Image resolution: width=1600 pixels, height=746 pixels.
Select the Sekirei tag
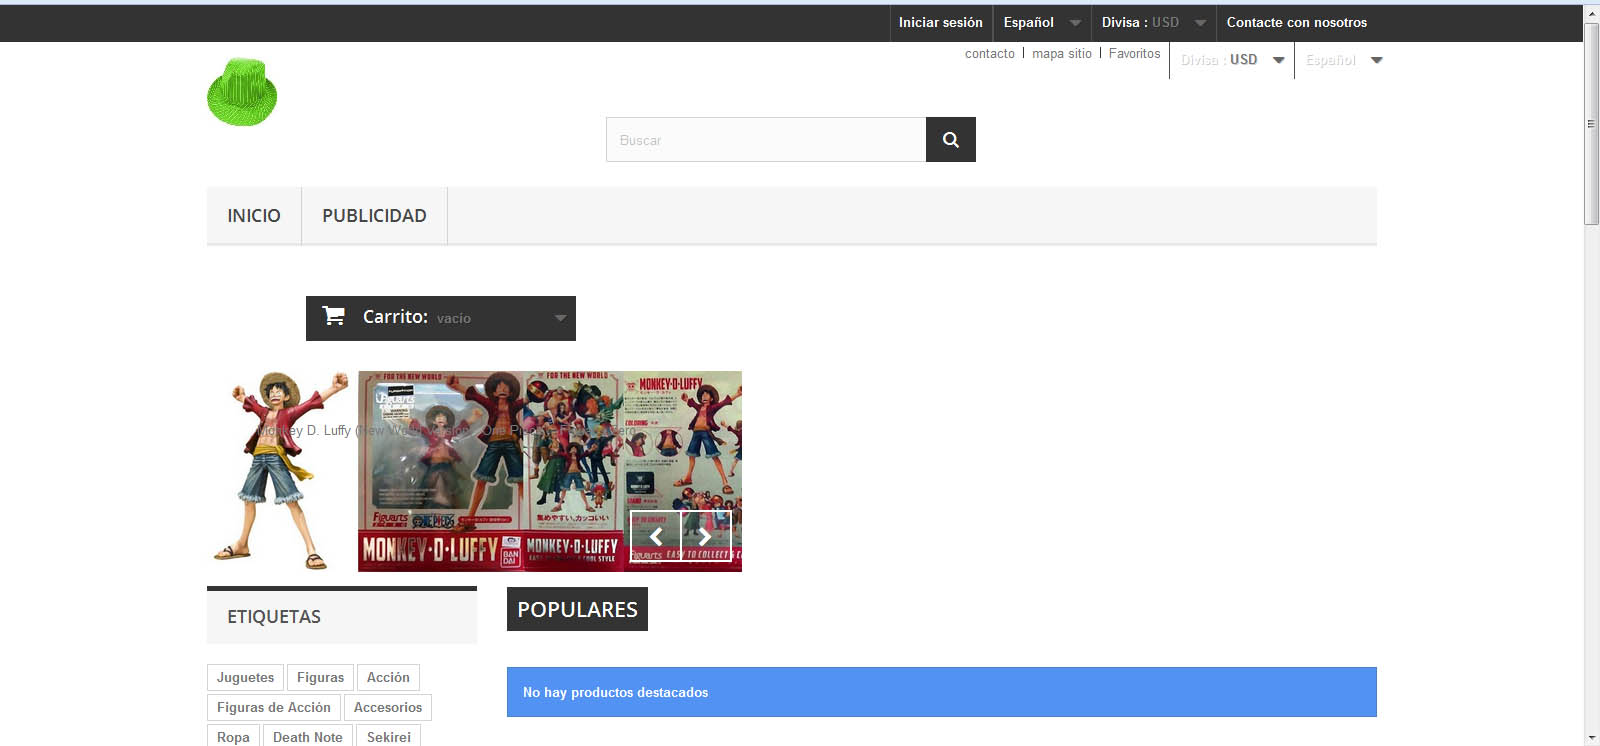[x=389, y=736]
